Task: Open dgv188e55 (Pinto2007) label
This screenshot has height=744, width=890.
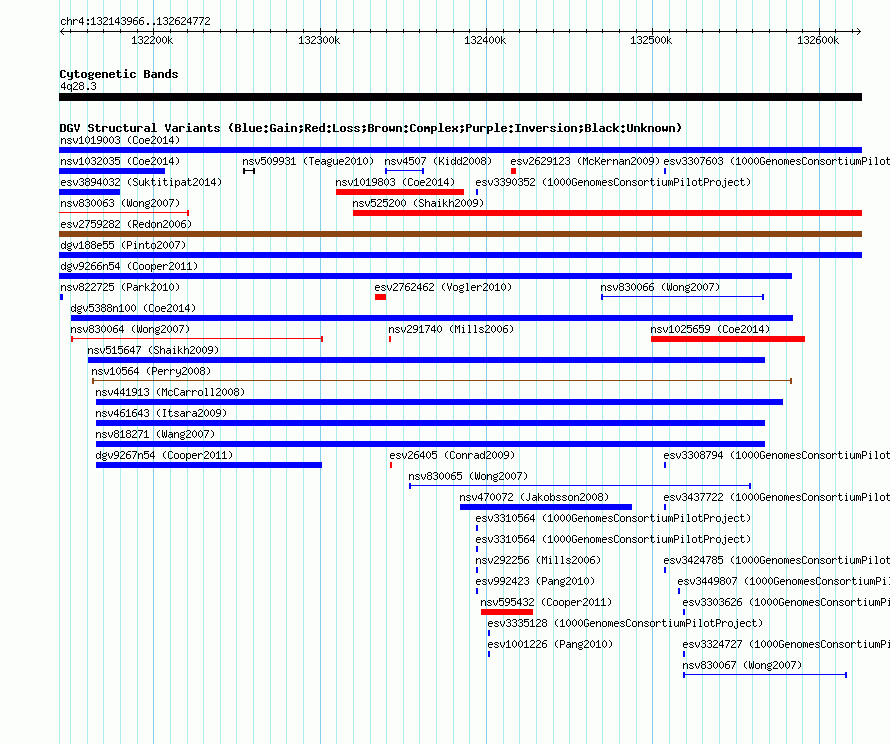Action: [123, 245]
